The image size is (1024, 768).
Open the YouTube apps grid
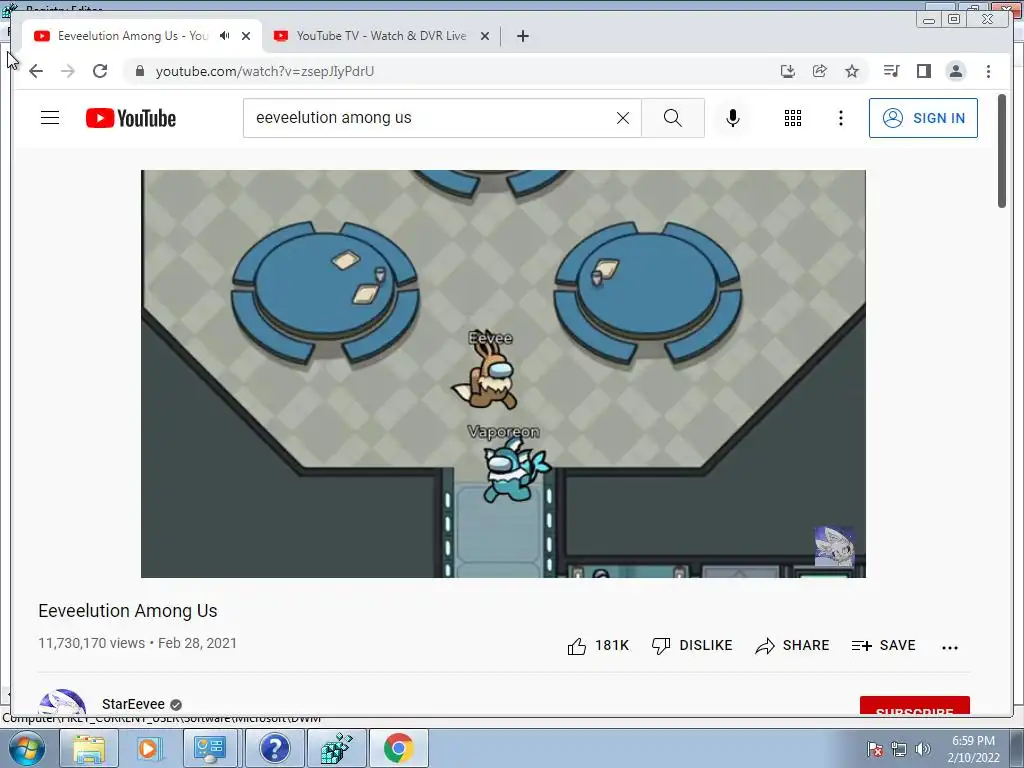(793, 118)
